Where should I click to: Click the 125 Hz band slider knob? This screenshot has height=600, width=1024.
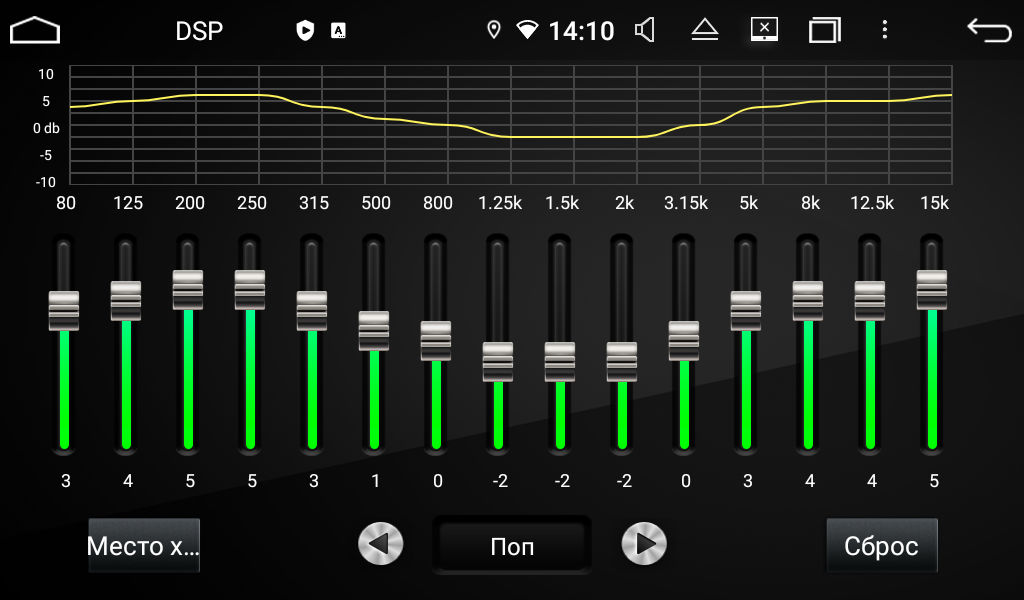point(126,301)
